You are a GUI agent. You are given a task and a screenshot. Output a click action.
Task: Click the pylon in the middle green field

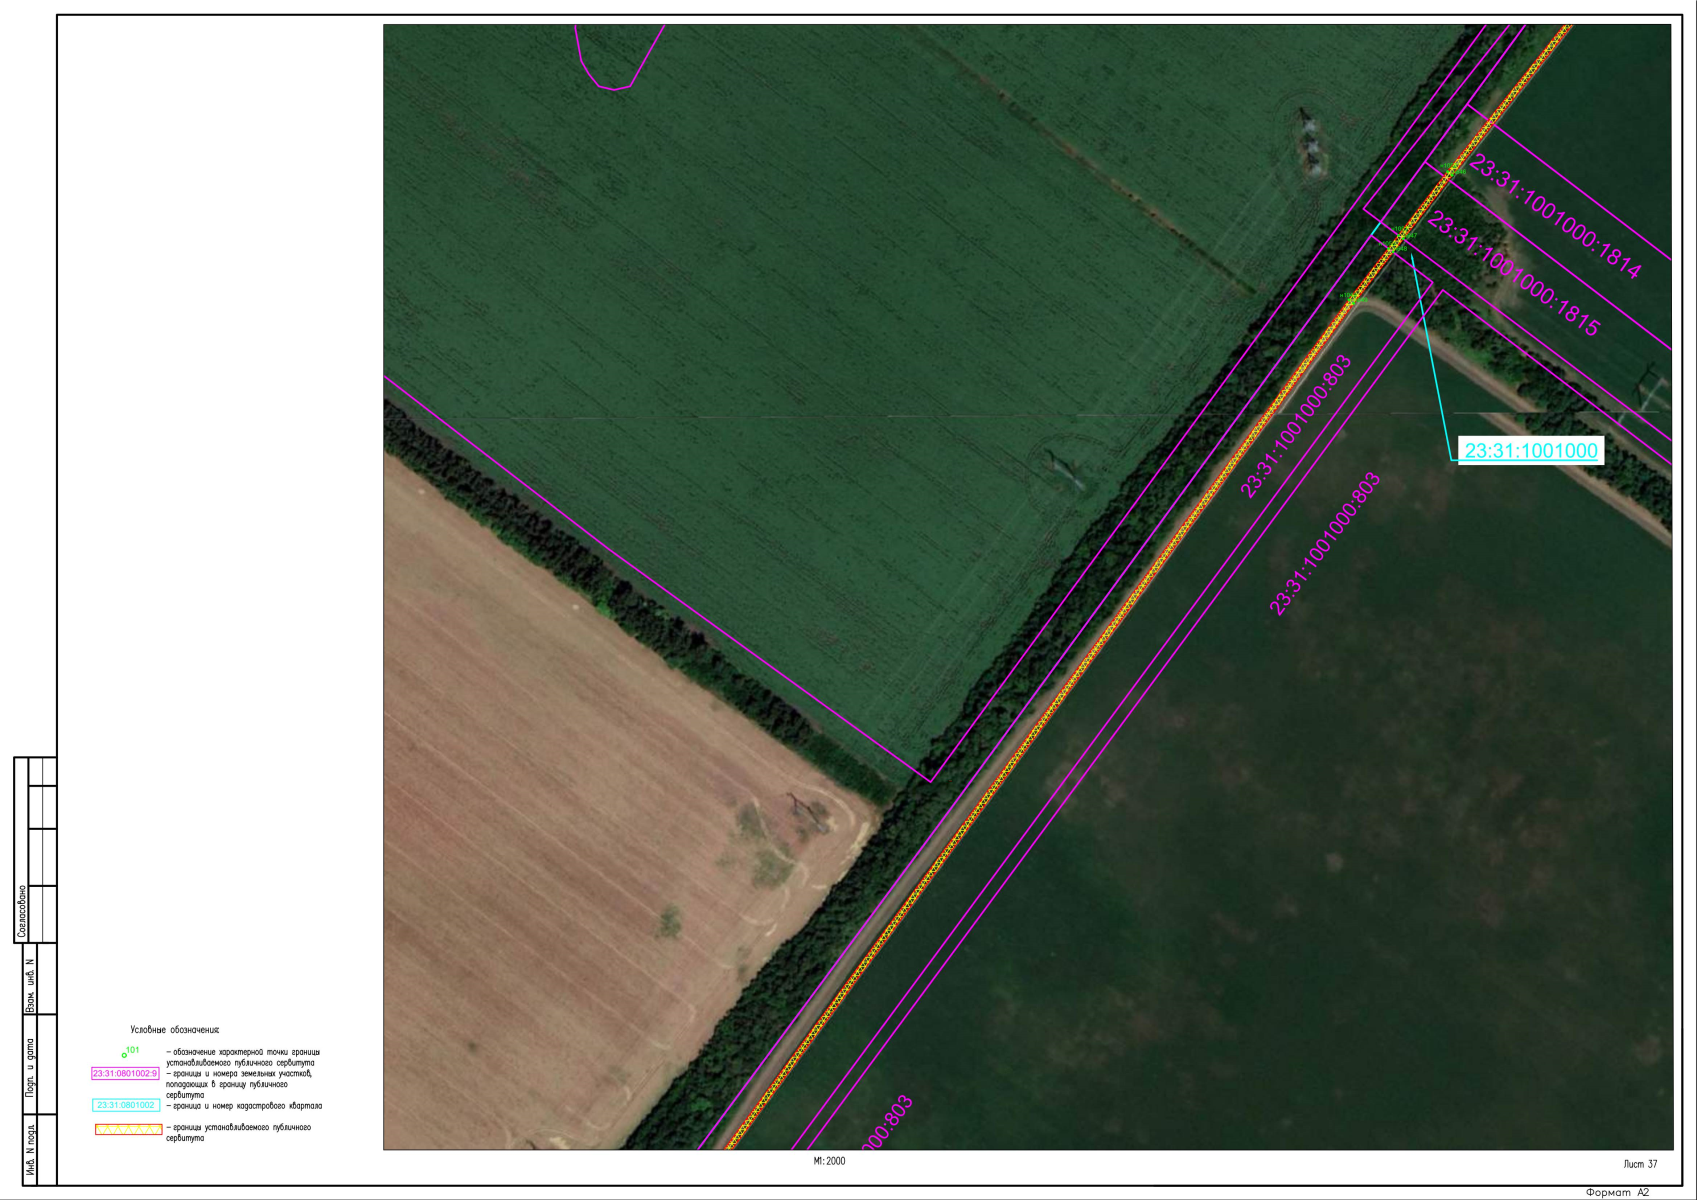(x=1062, y=468)
